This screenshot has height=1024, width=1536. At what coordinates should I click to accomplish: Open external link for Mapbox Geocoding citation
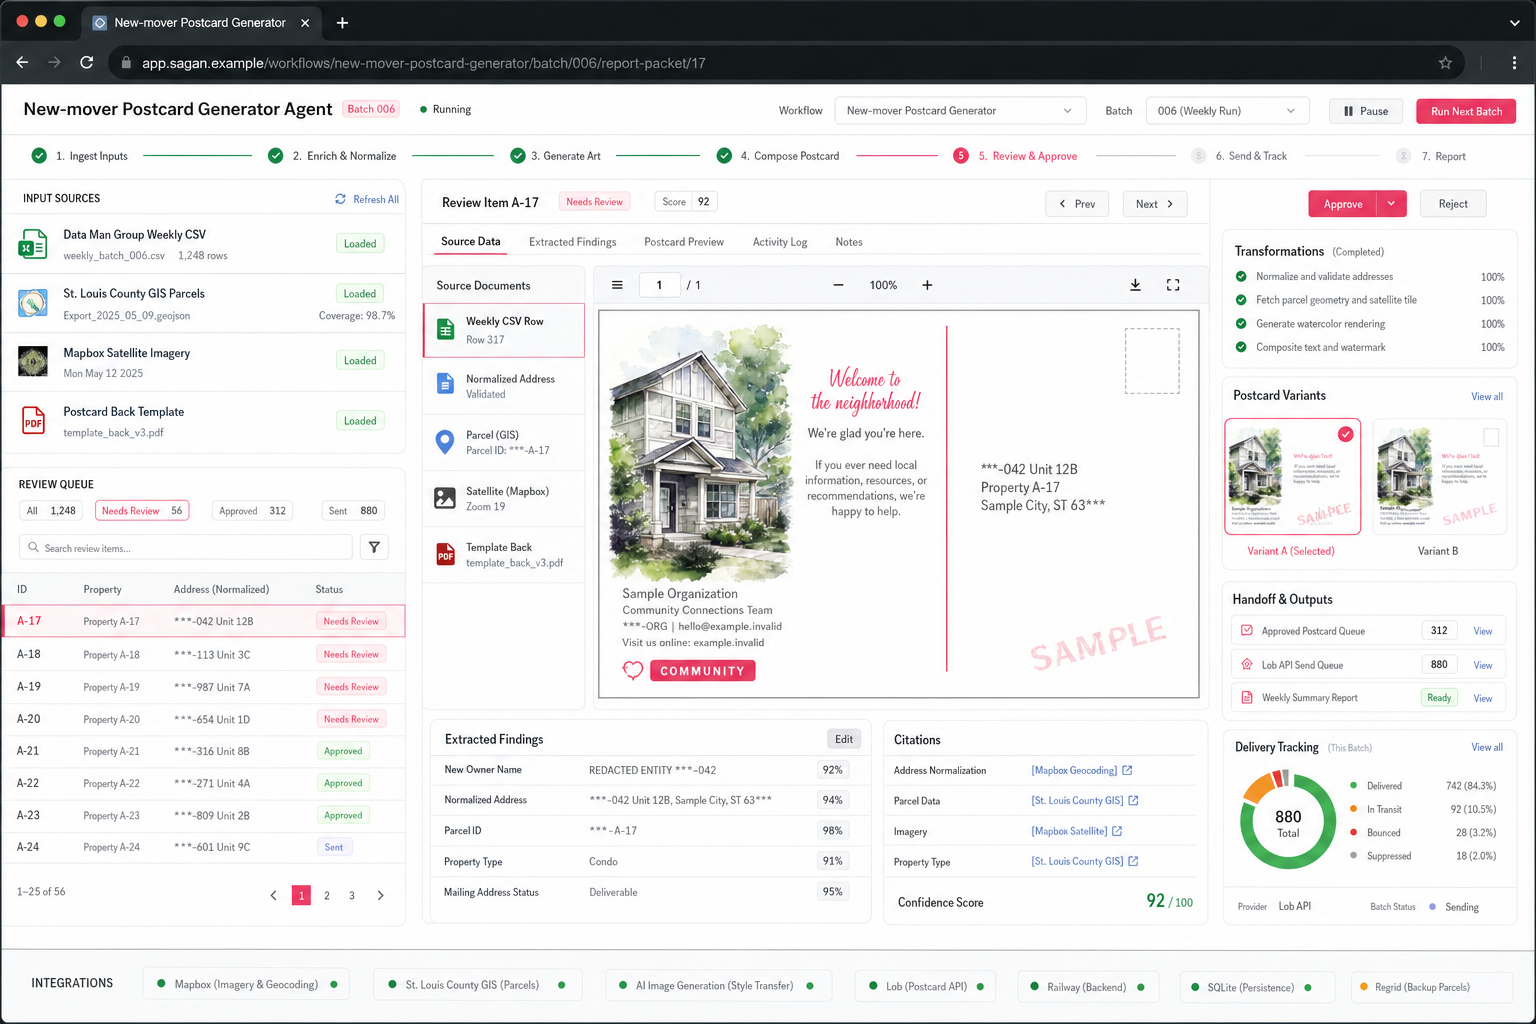pos(1127,770)
